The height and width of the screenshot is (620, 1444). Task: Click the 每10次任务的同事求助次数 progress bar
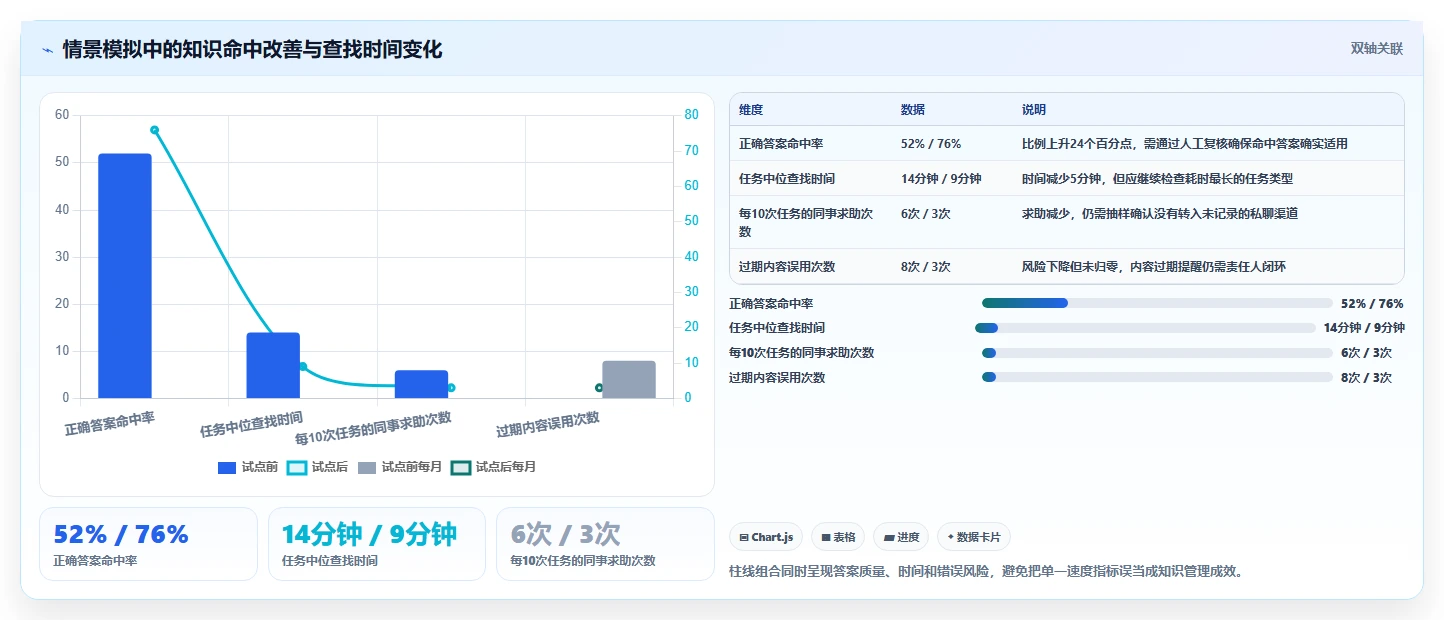click(x=1157, y=353)
